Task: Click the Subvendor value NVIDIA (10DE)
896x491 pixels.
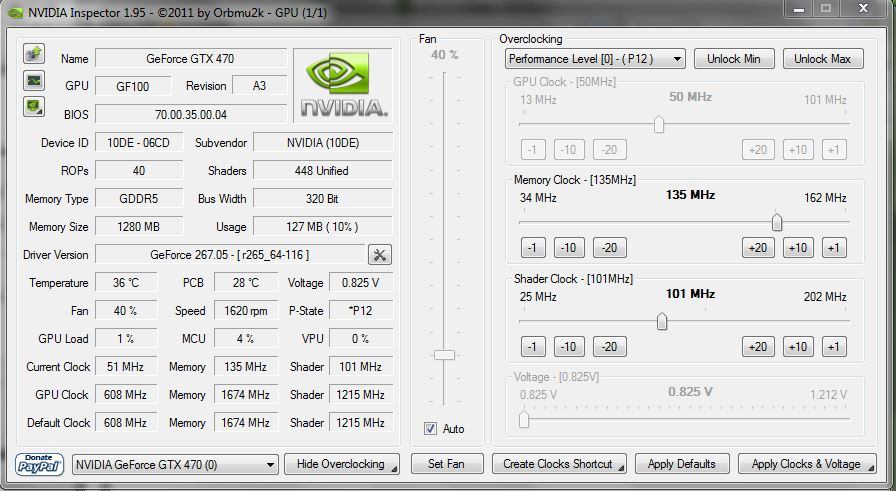Action: 322,143
